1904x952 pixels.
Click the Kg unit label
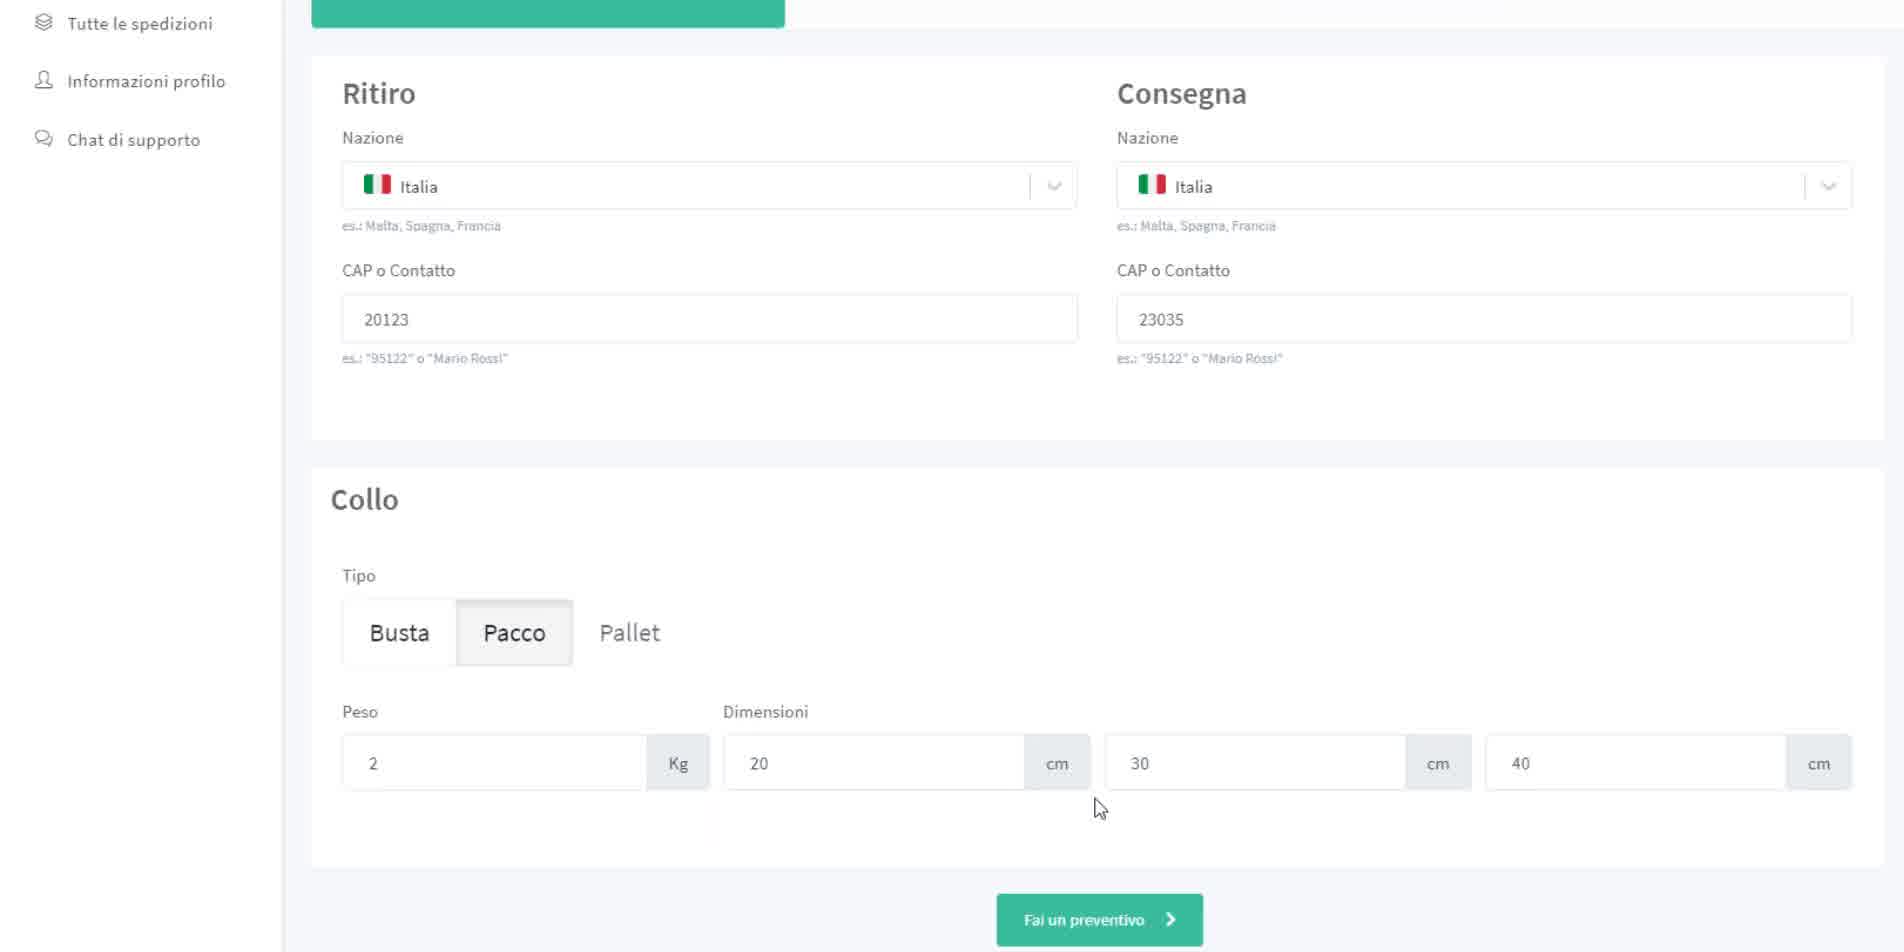coord(678,763)
